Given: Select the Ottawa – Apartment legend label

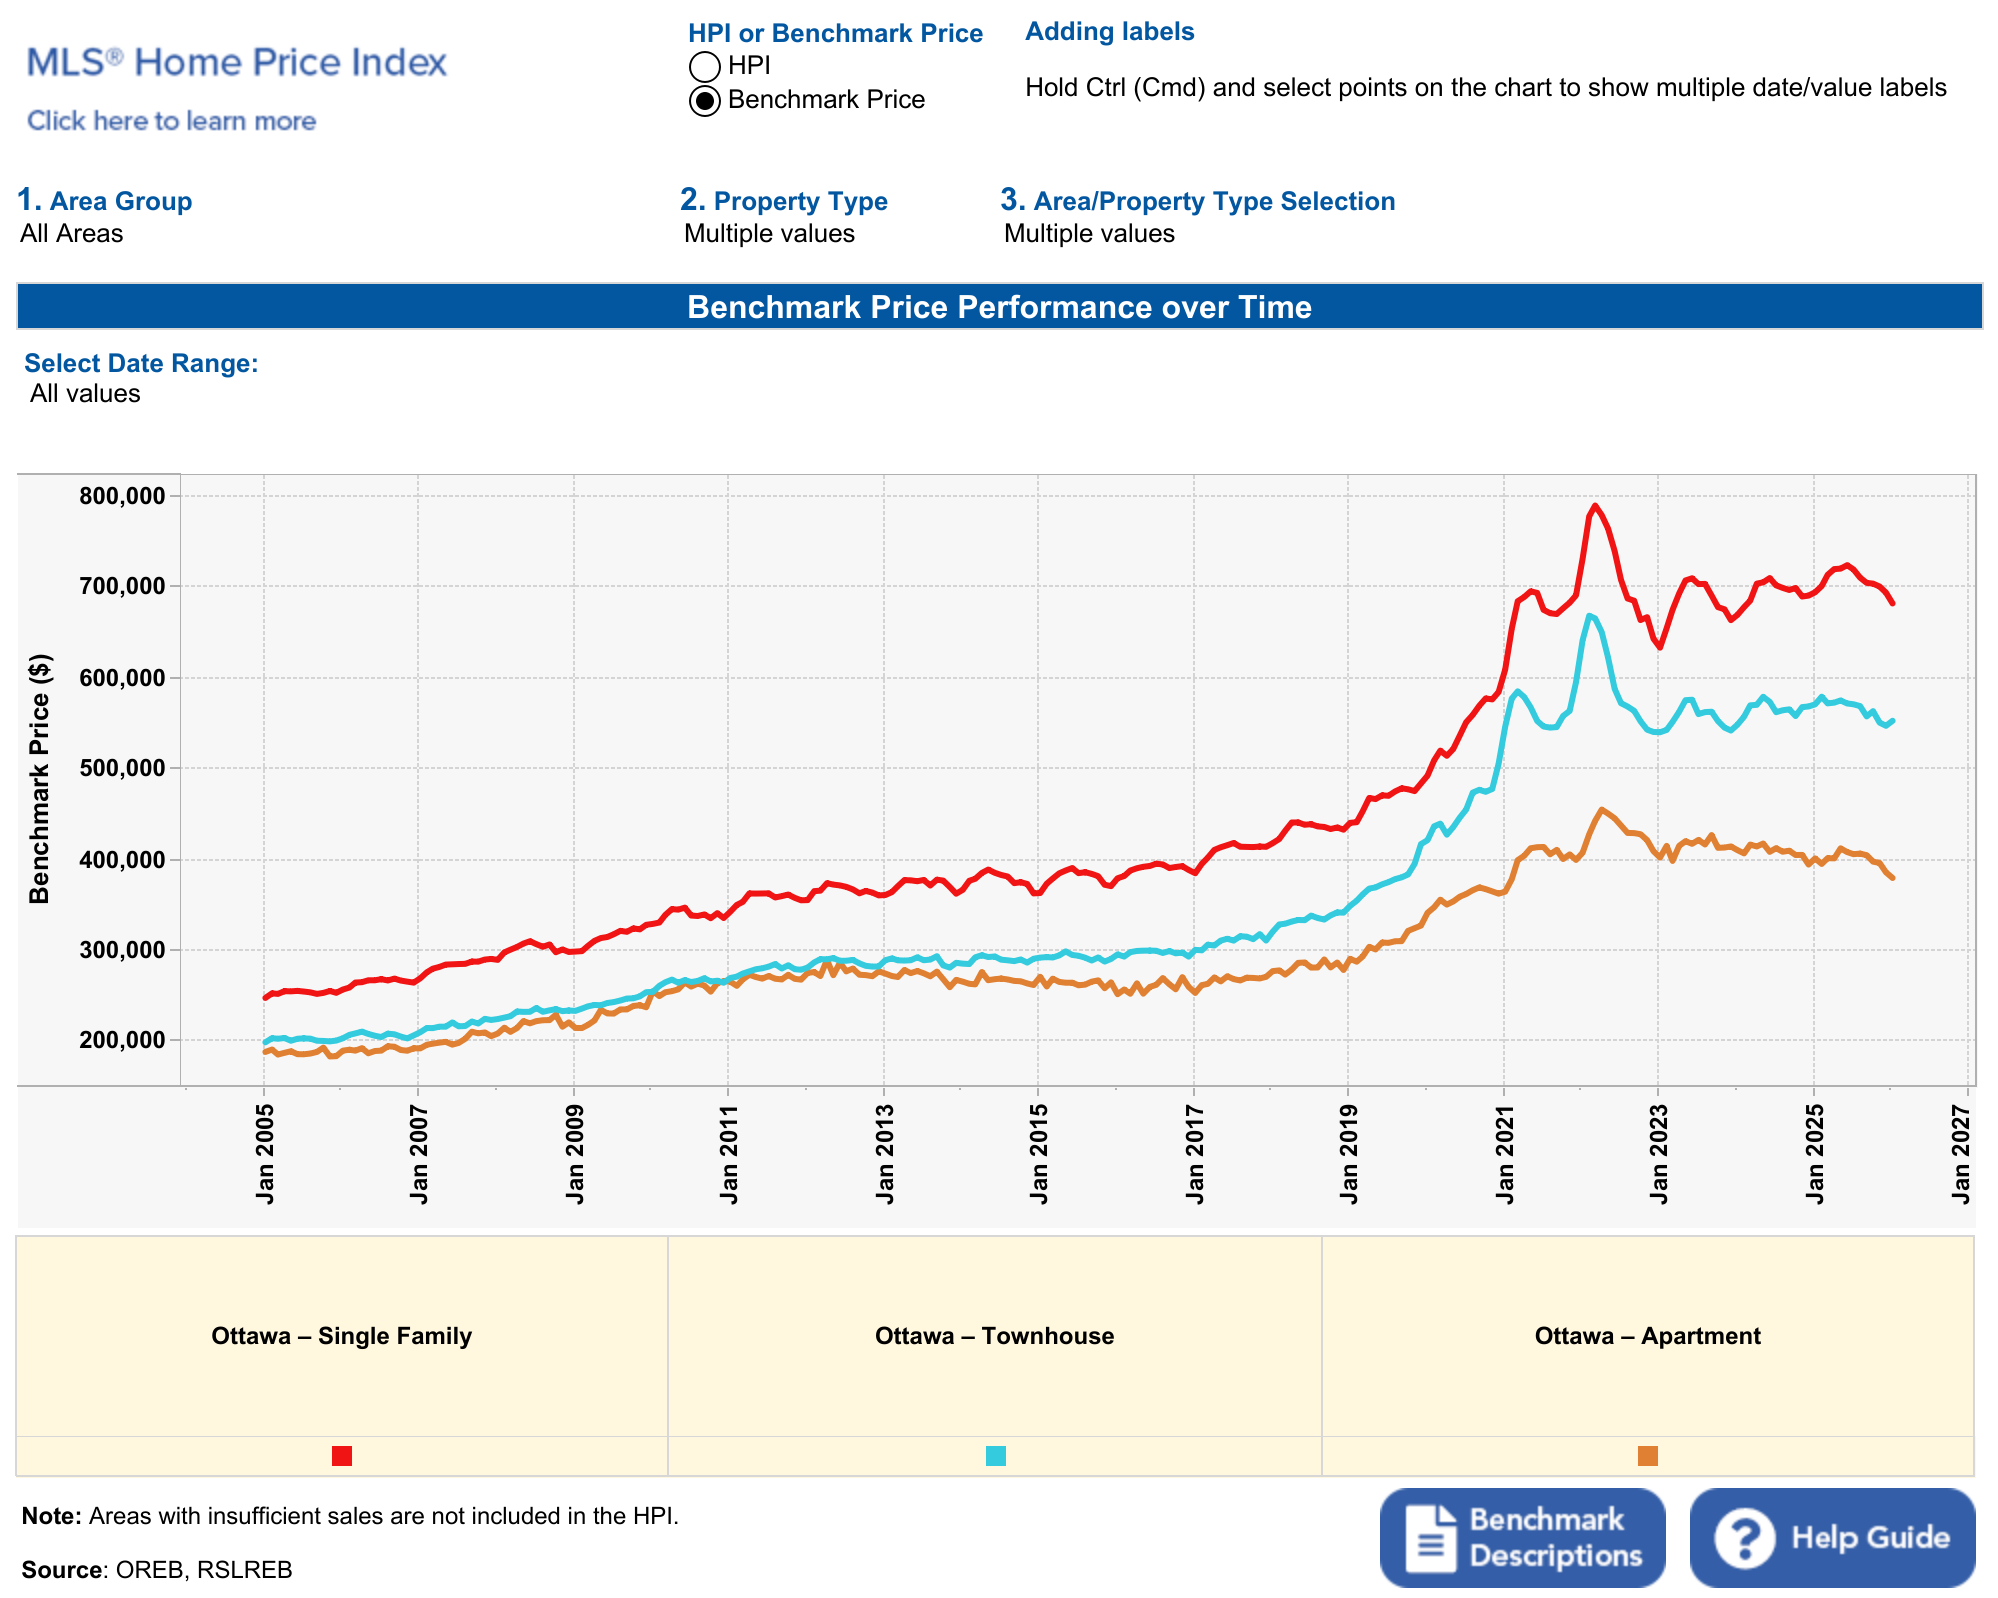Looking at the screenshot, I should tap(1647, 1336).
